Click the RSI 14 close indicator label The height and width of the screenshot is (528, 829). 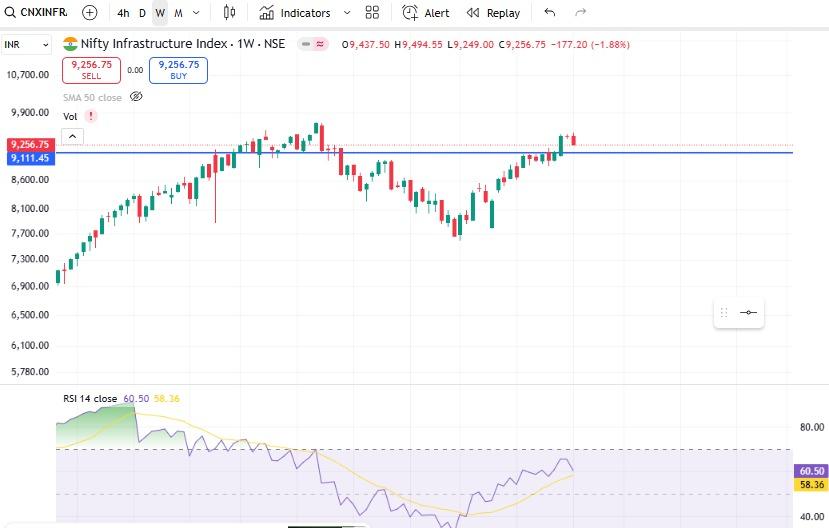click(x=90, y=399)
